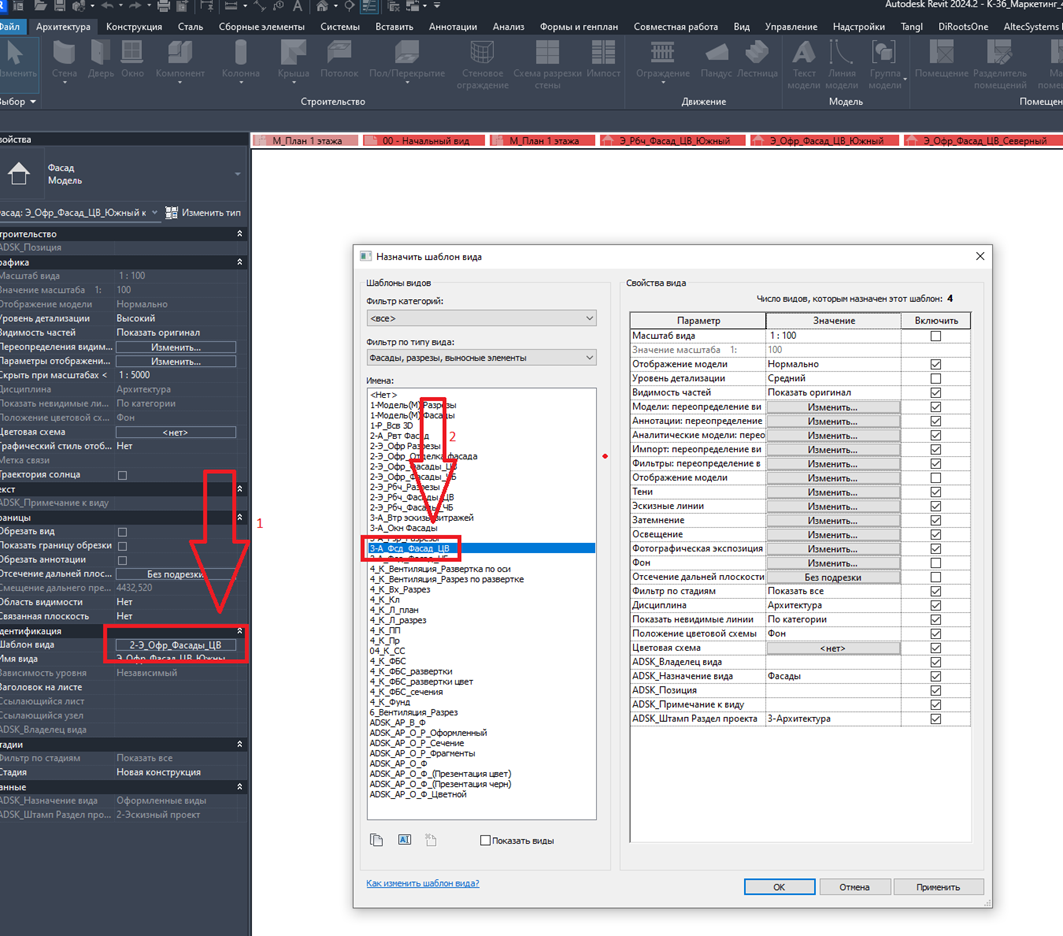Uncheck Видимость частей include checkbox
This screenshot has height=936, width=1063.
(x=936, y=392)
